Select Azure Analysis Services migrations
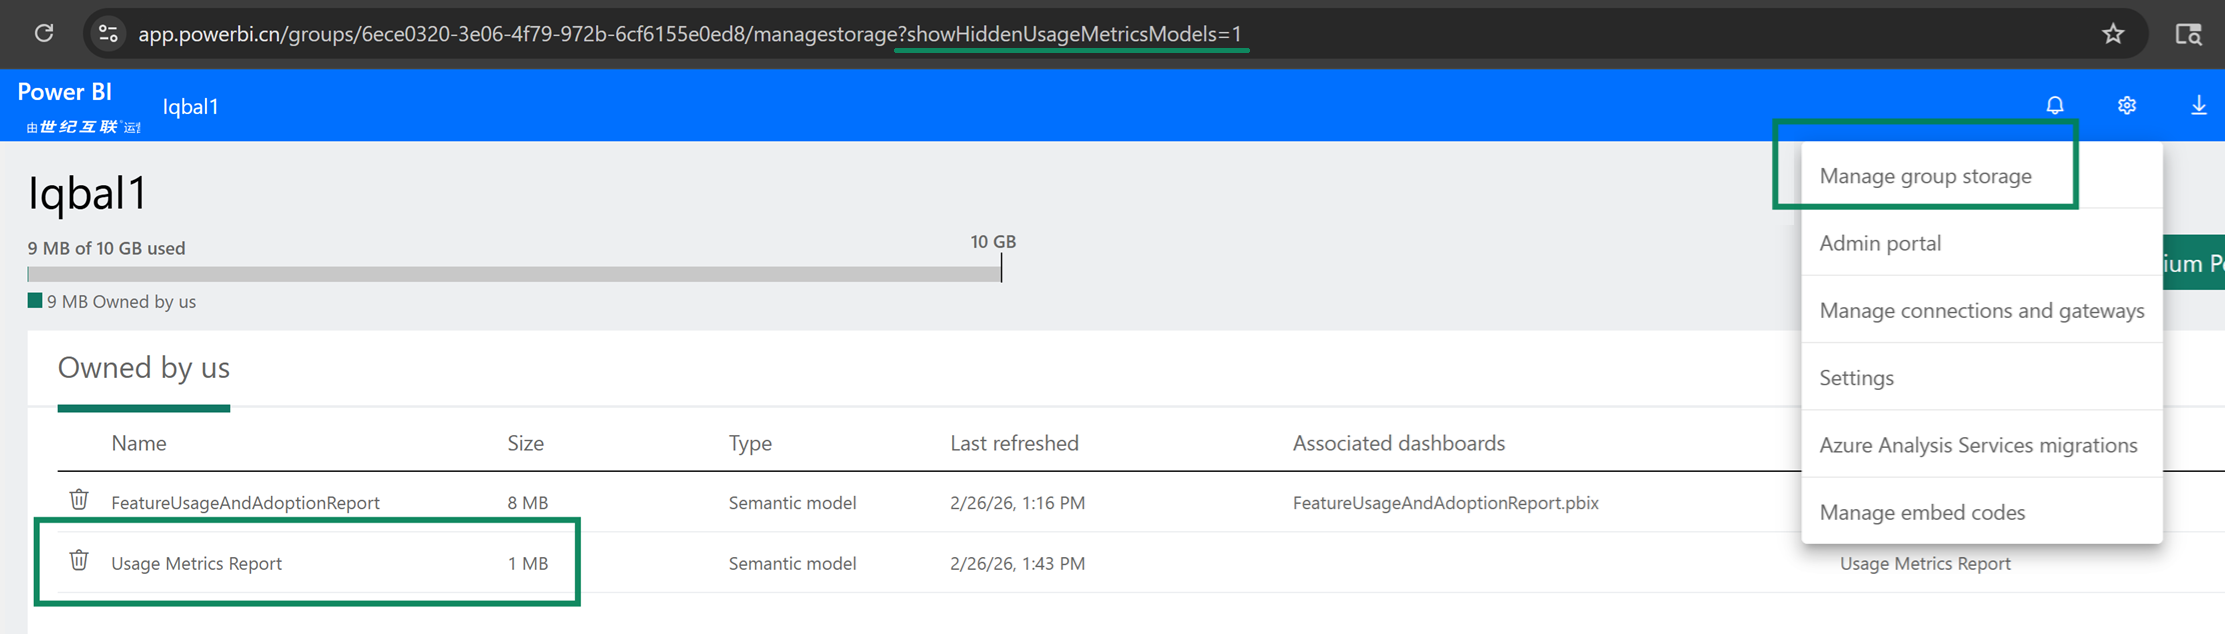Viewport: 2225px width, 634px height. (1978, 445)
